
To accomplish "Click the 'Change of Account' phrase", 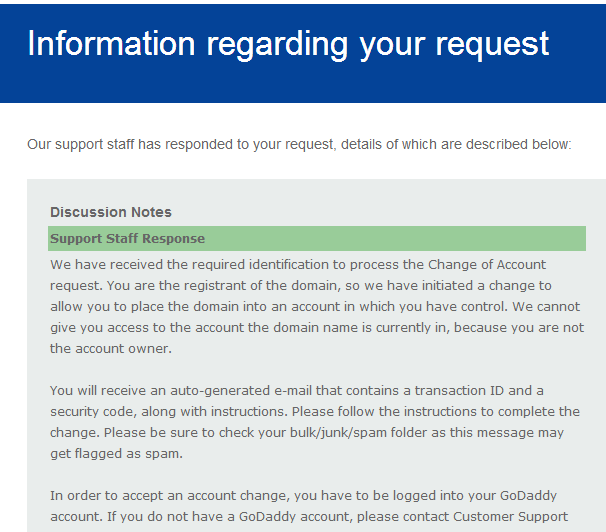I will click(x=487, y=265).
